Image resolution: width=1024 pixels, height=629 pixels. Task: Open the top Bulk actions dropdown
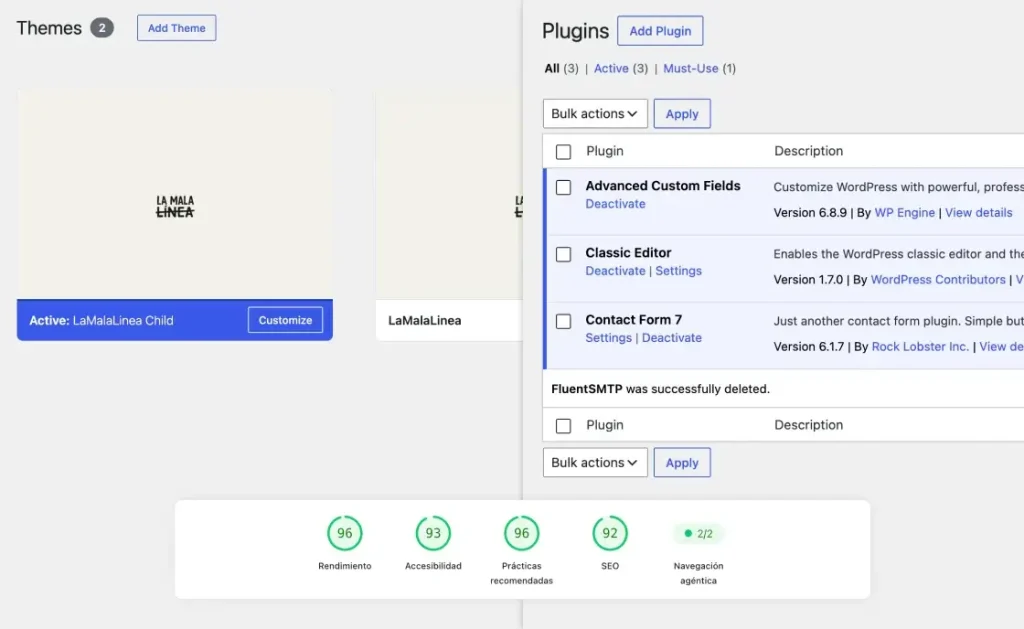tap(595, 114)
